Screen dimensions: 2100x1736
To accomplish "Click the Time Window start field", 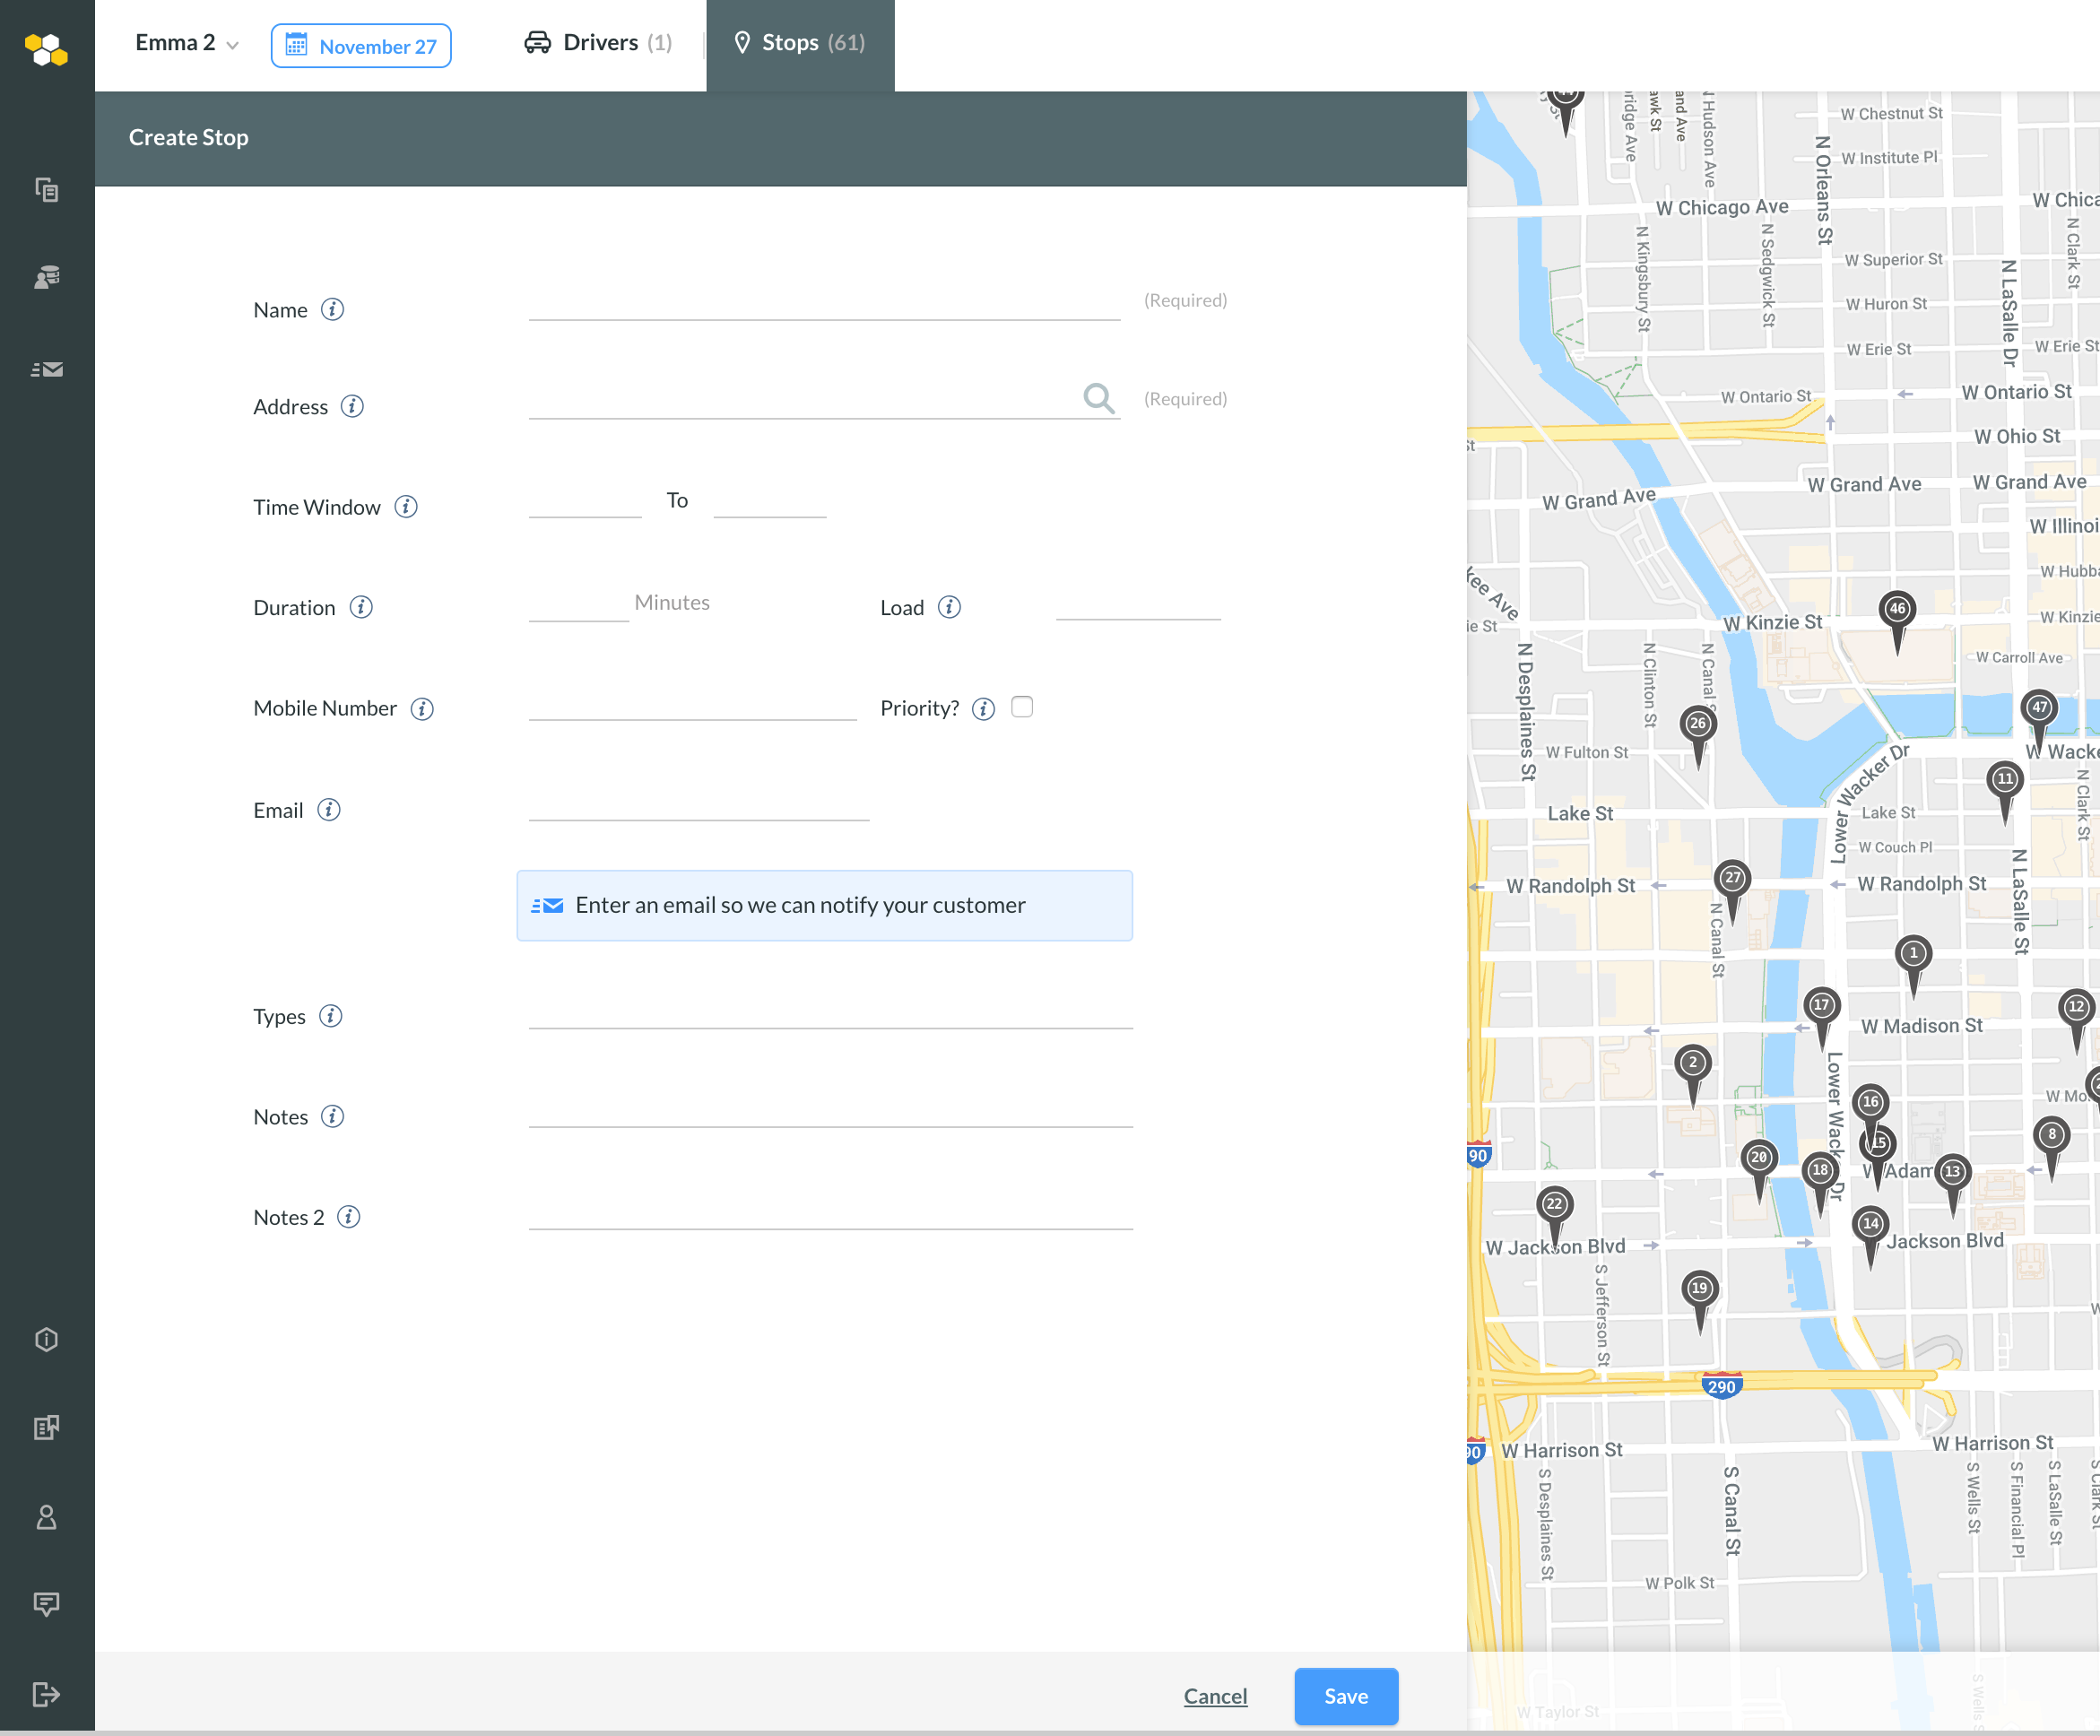I will (584, 502).
